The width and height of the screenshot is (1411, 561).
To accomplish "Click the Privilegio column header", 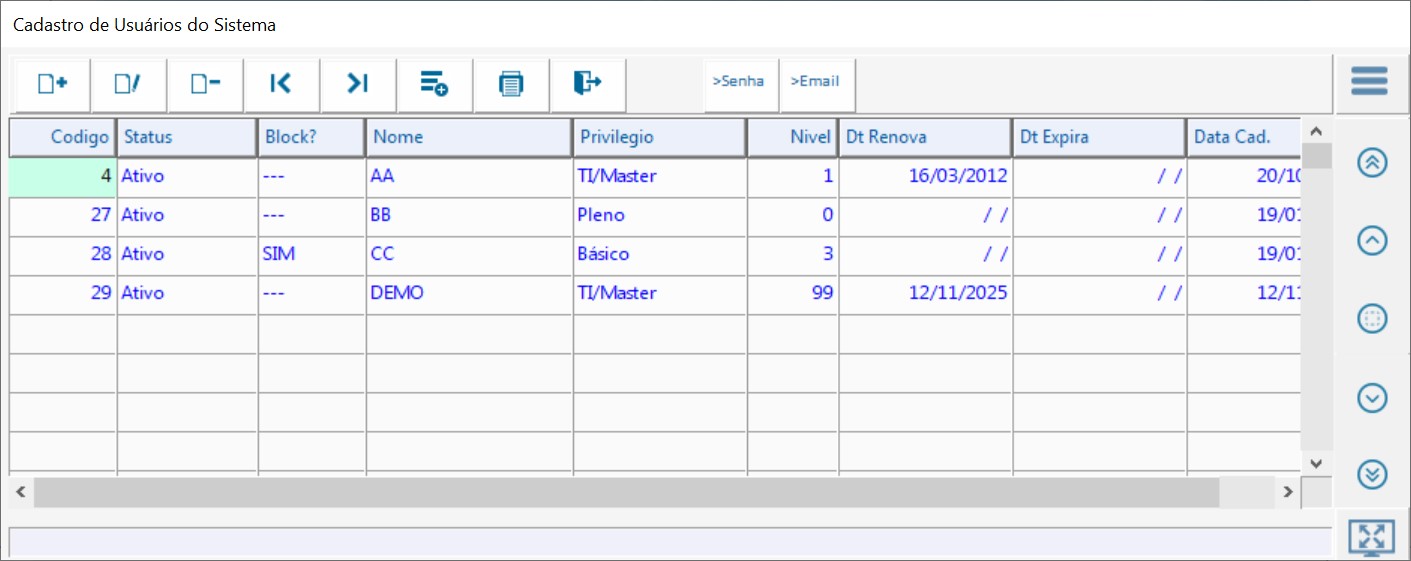I will (x=660, y=138).
